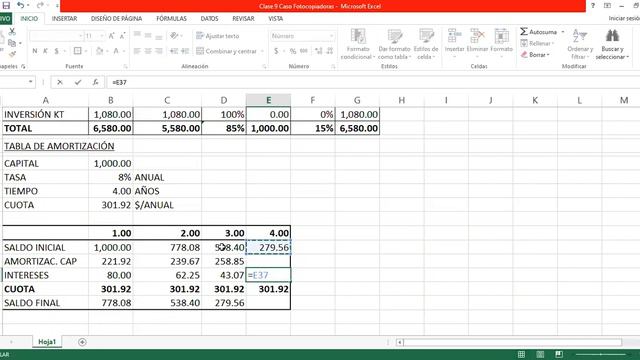Open the REVISAR ribbon tab
The width and height of the screenshot is (640, 360).
(243, 19)
